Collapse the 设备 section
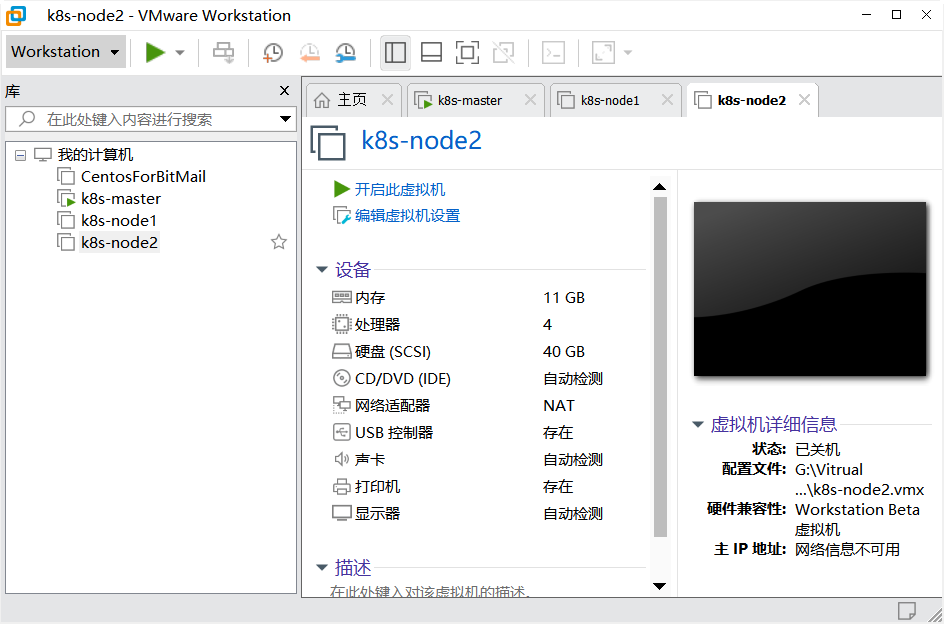The image size is (944, 624). [323, 270]
